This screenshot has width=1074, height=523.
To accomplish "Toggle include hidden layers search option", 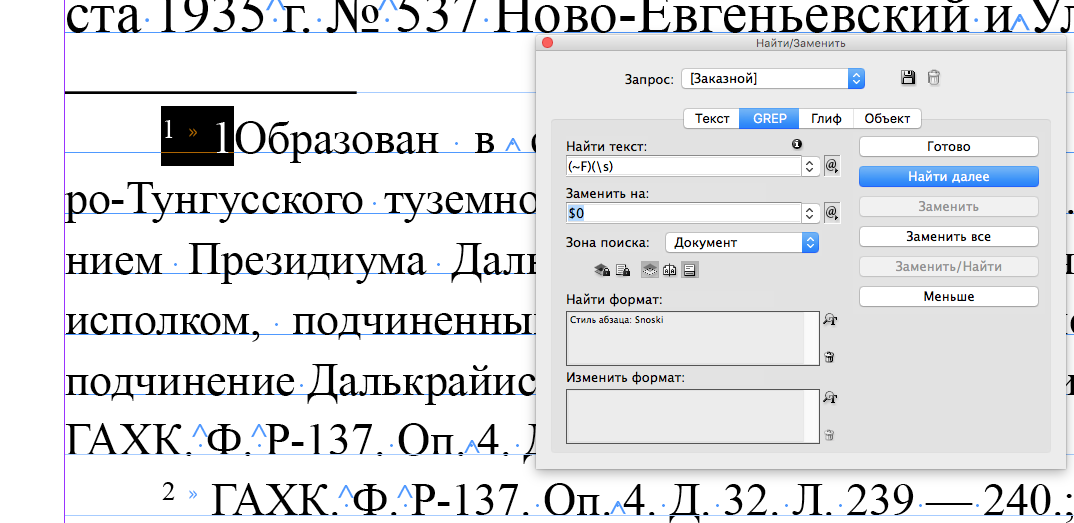I will [x=649, y=270].
